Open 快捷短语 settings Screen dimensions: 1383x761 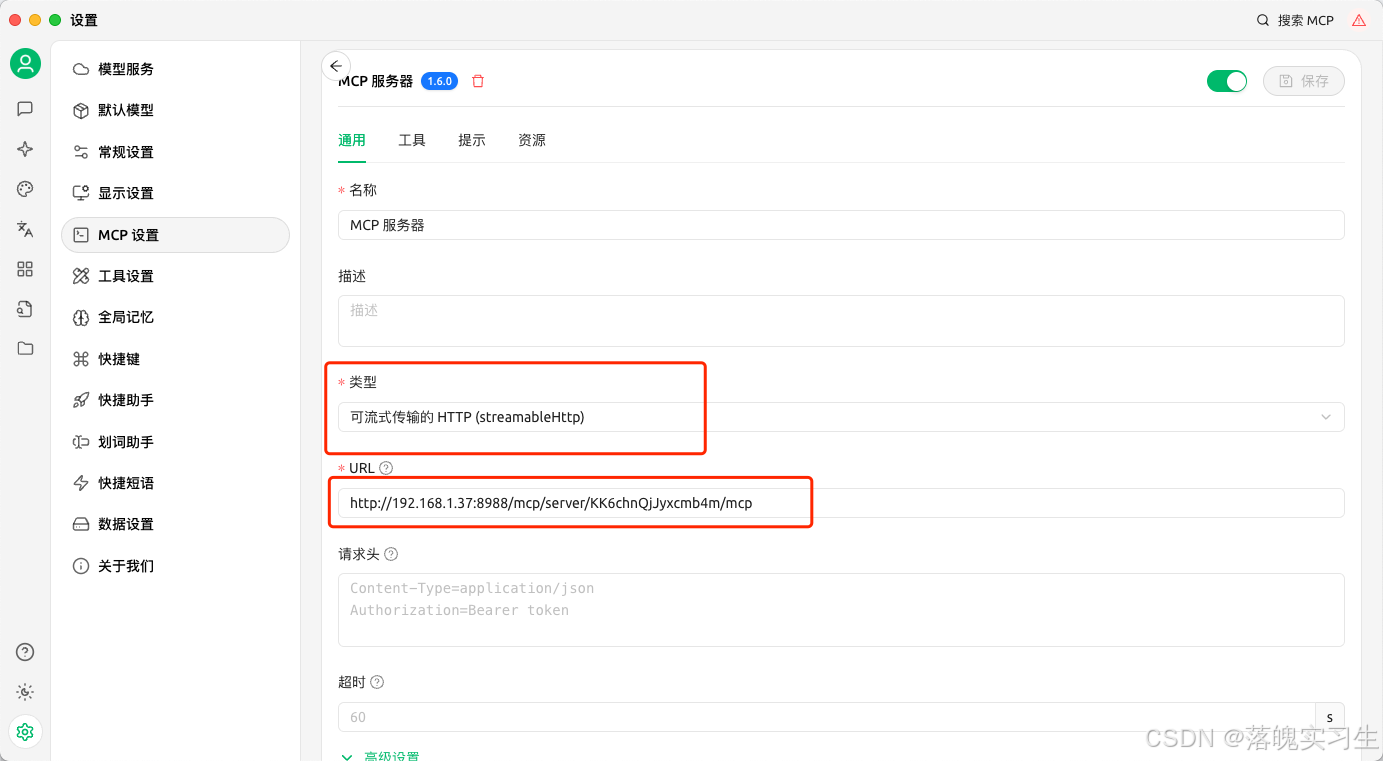coord(175,483)
